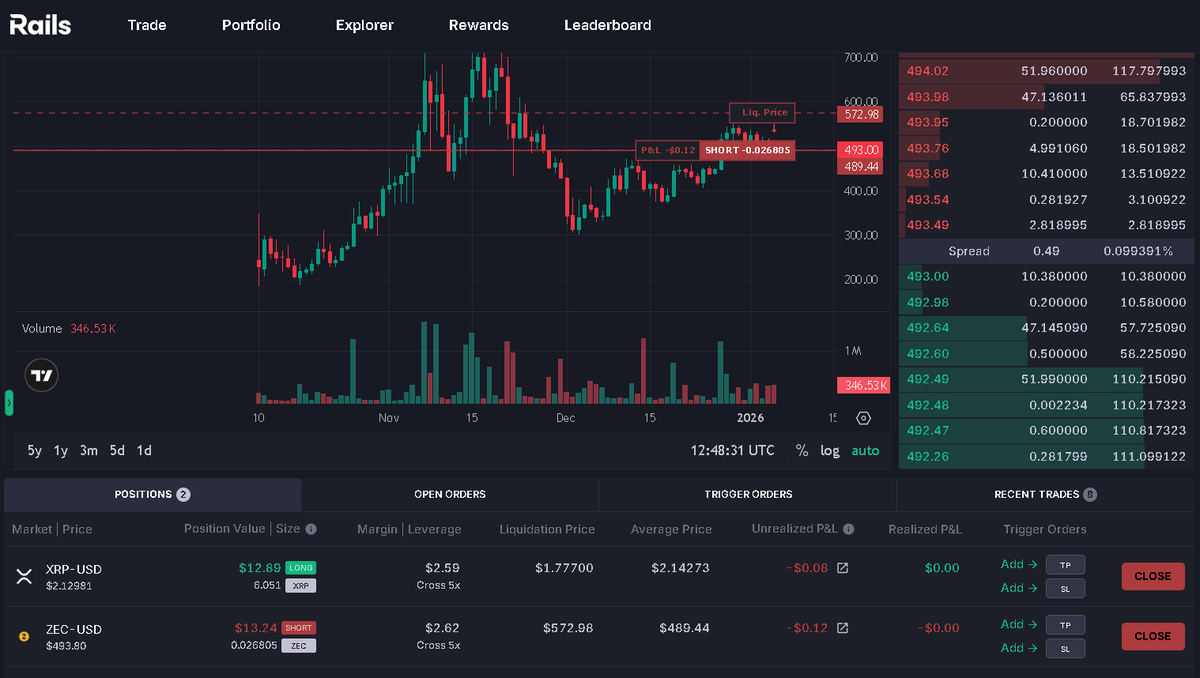Screen dimensions: 1200x678
Task: Click SHORT -0.026805 position marker on chart
Action: 747,150
